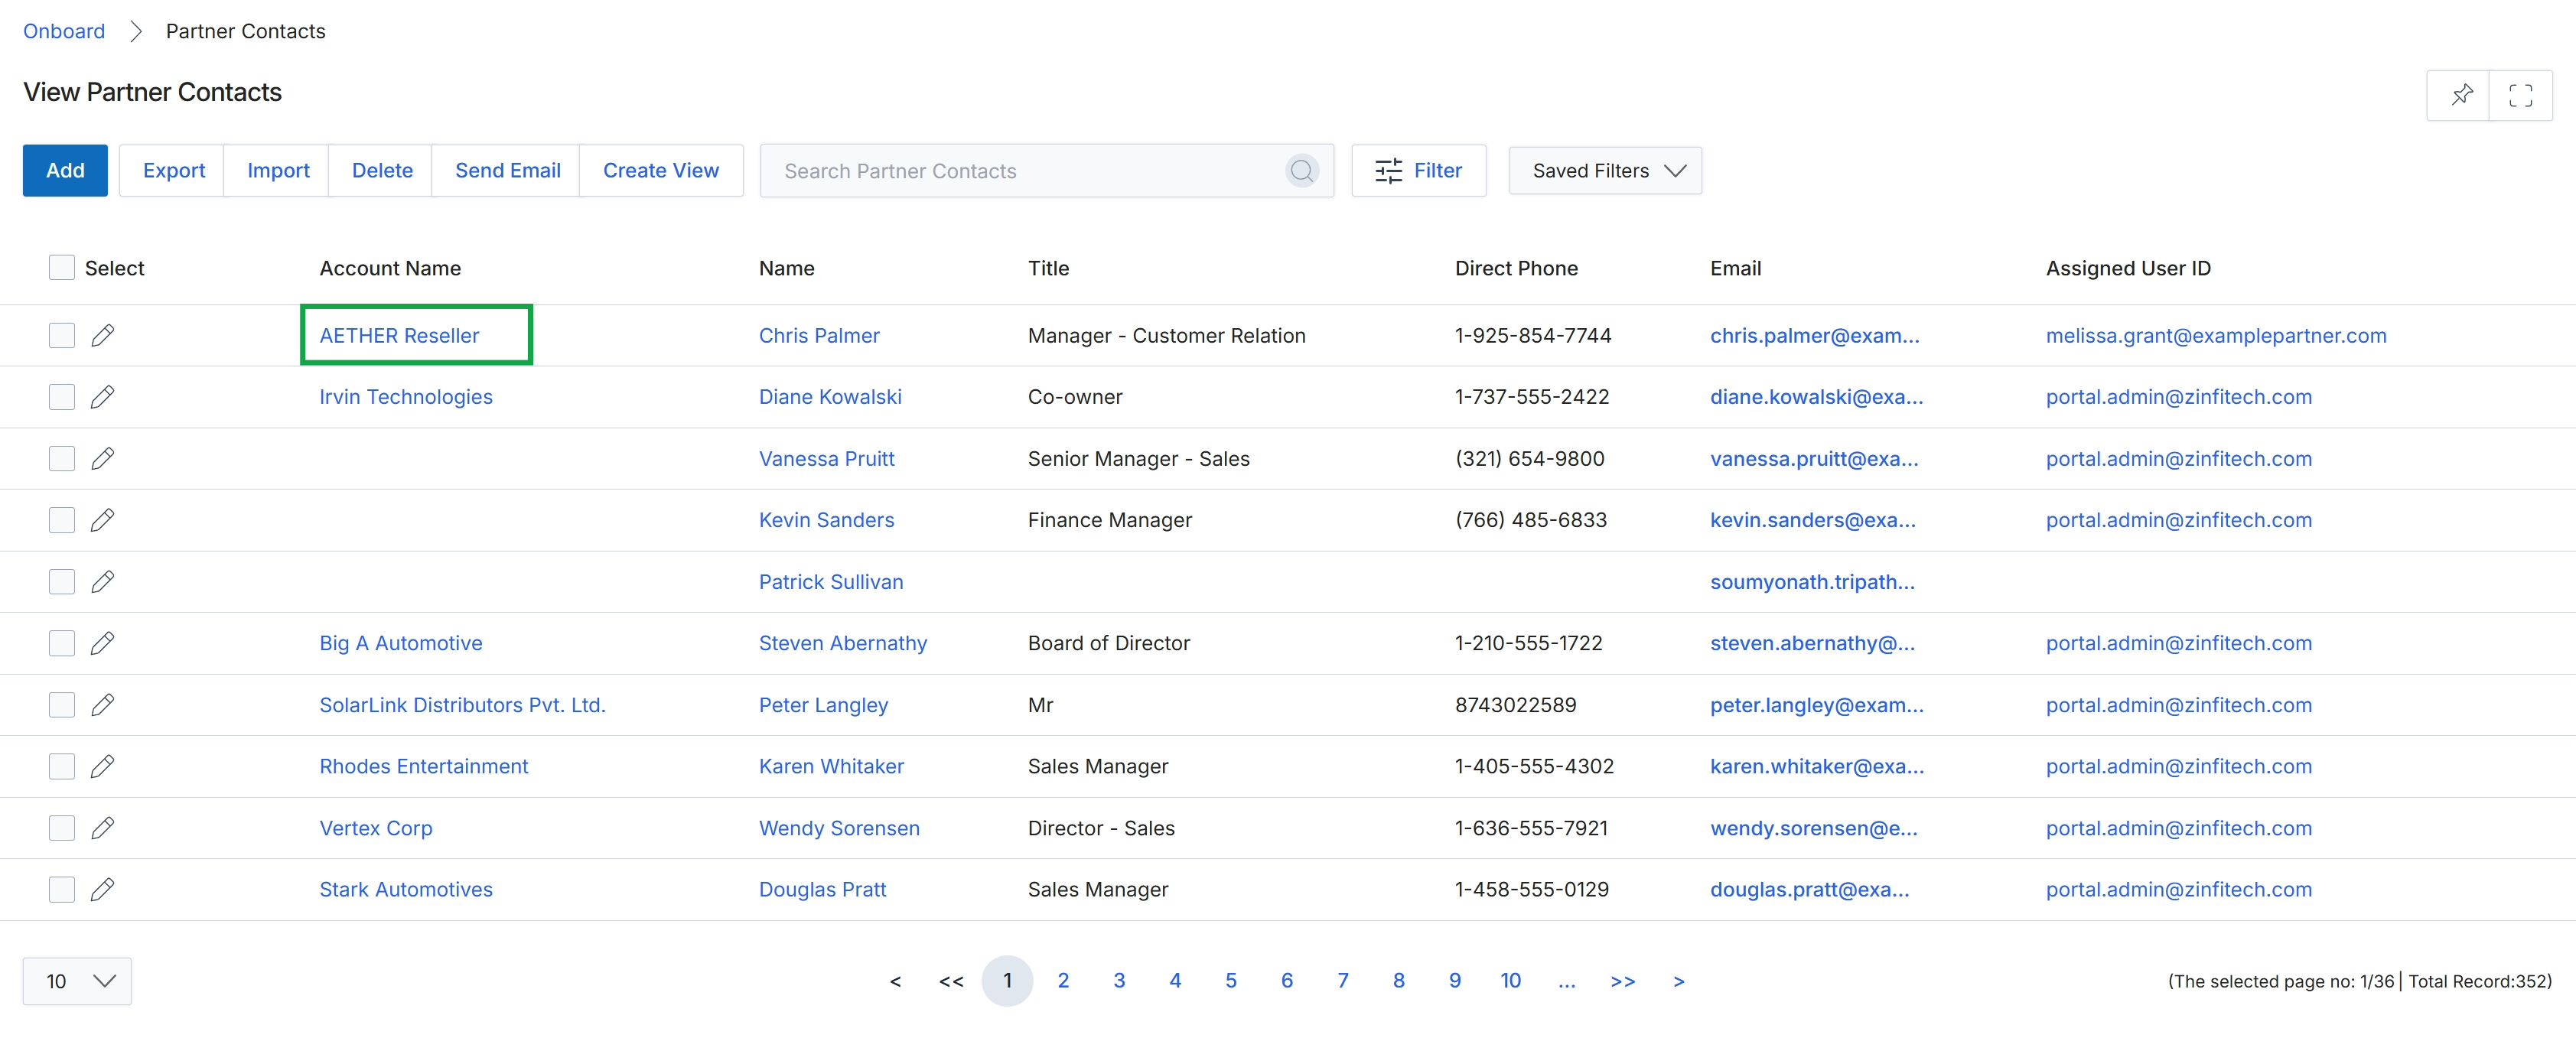Open the Wendy Sorensen contact link
Image resolution: width=2576 pixels, height=1064 pixels.
[839, 828]
